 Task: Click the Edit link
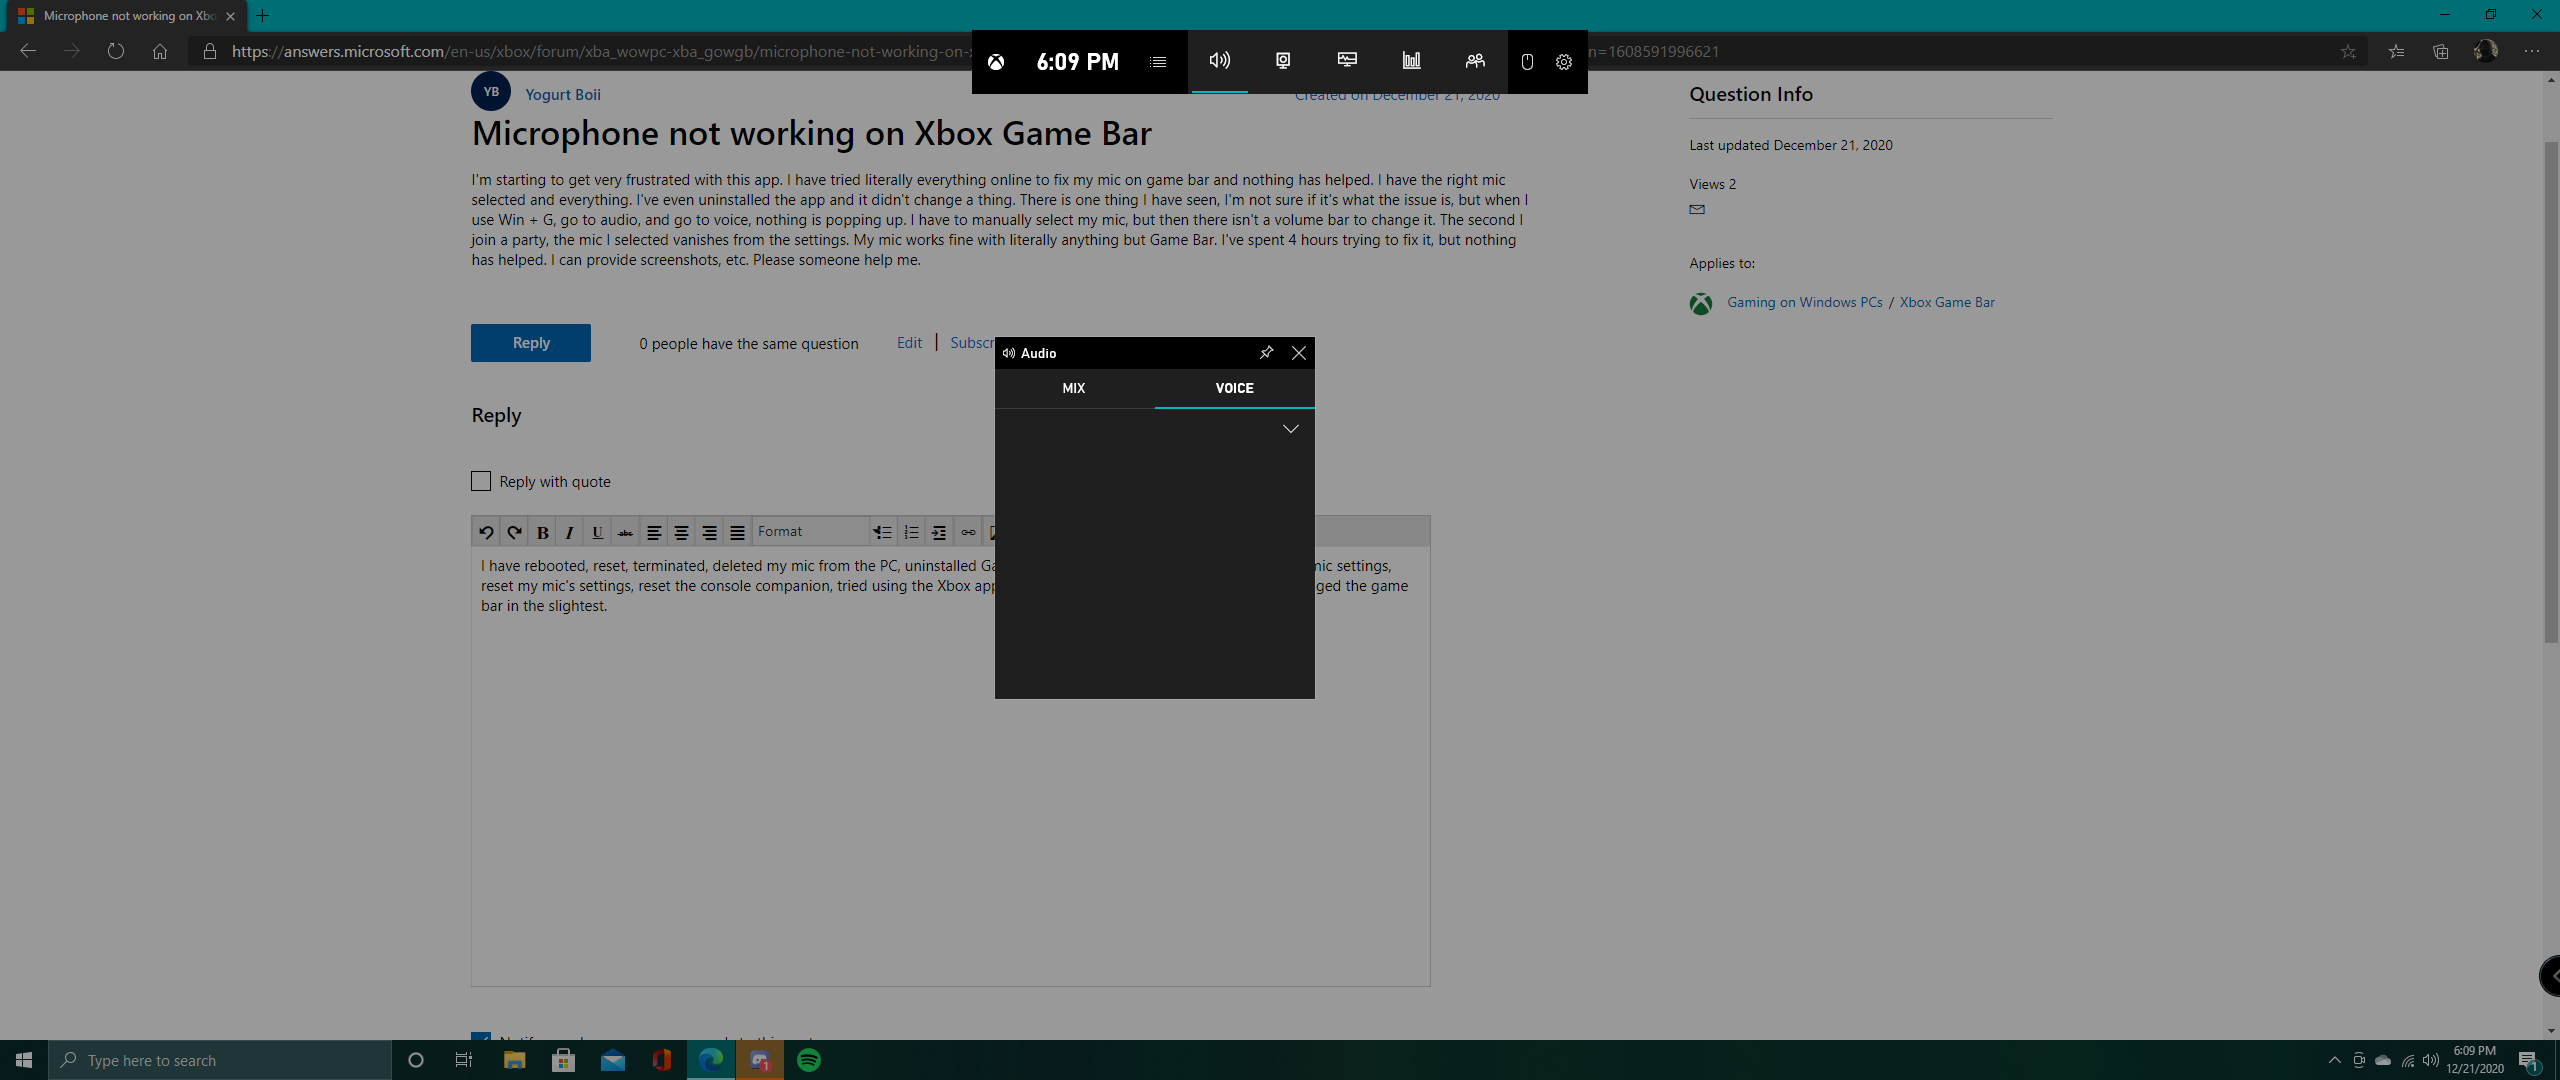(x=909, y=343)
